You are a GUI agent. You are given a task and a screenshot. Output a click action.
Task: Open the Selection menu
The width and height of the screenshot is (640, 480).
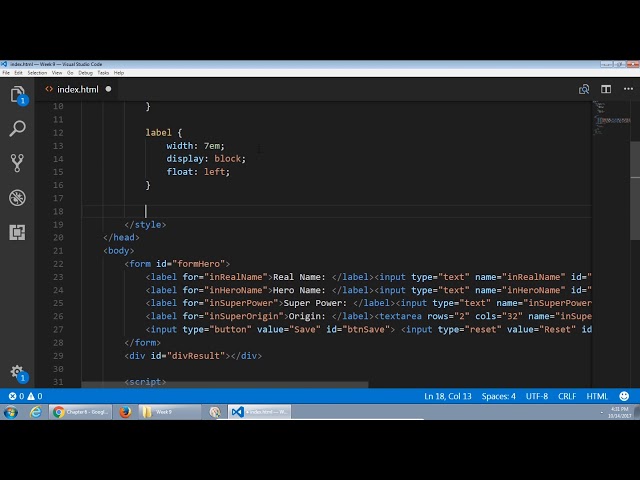[37, 73]
